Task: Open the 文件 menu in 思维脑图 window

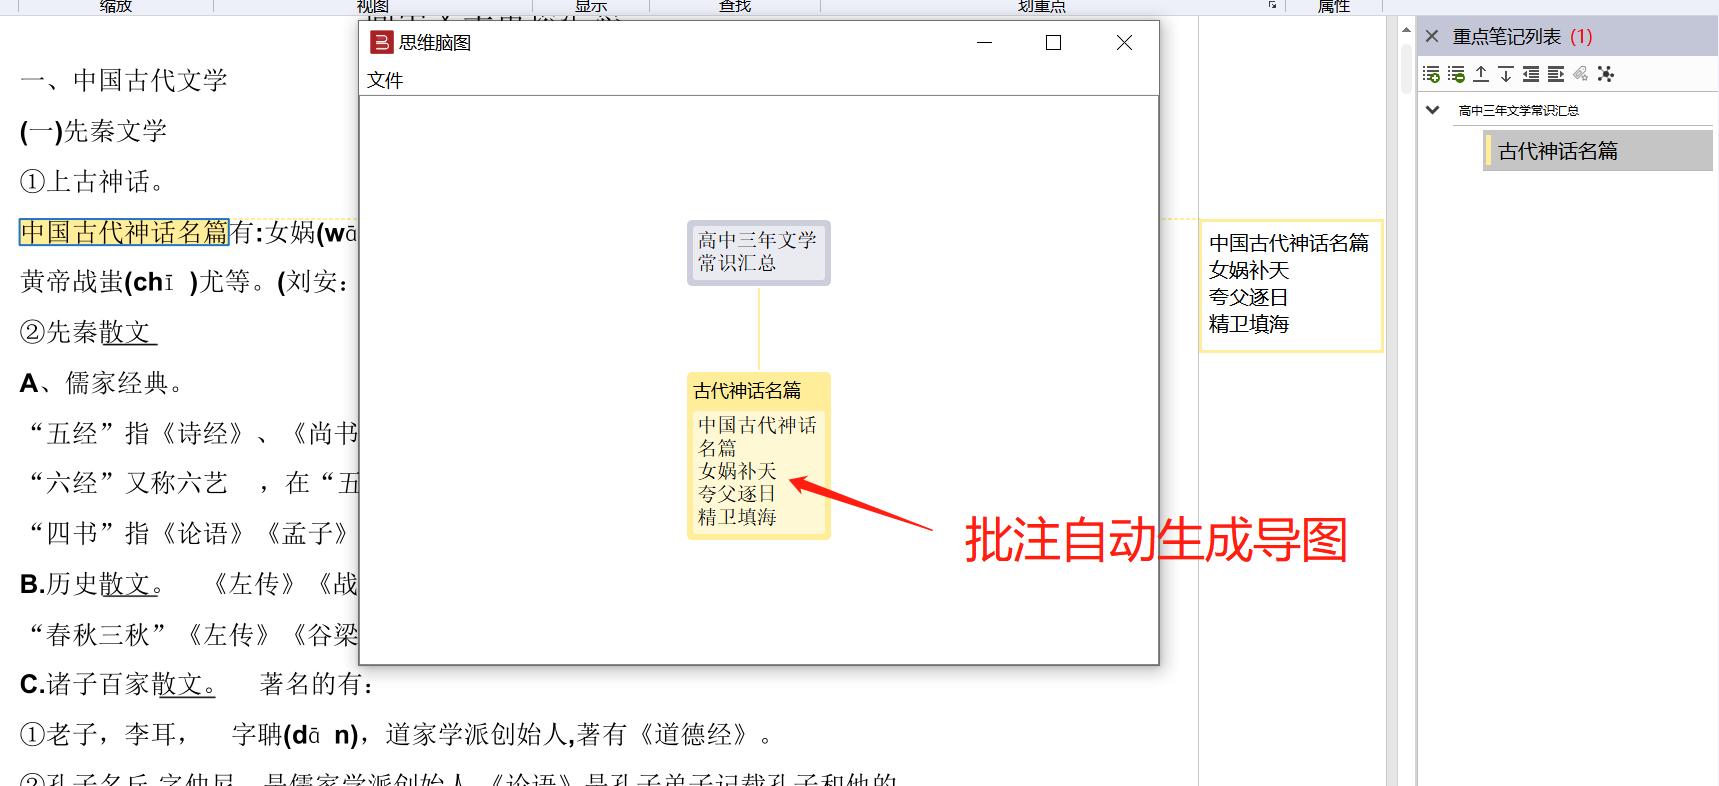Action: tap(384, 80)
